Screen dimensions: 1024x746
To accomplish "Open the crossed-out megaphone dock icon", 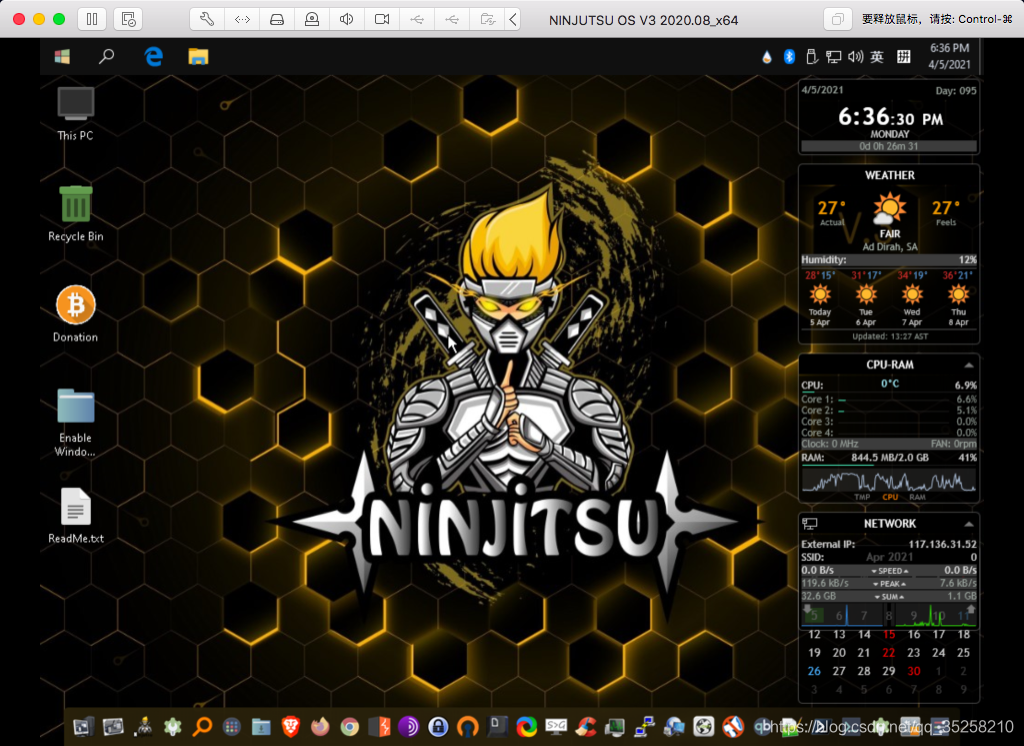I will [733, 726].
